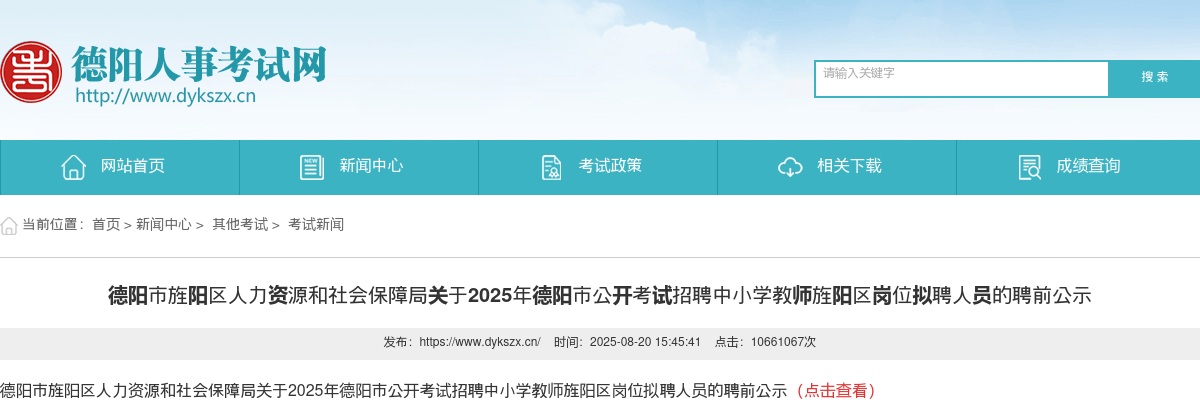
Task: Click the 德阳人事考试网 site title
Action: coord(199,65)
